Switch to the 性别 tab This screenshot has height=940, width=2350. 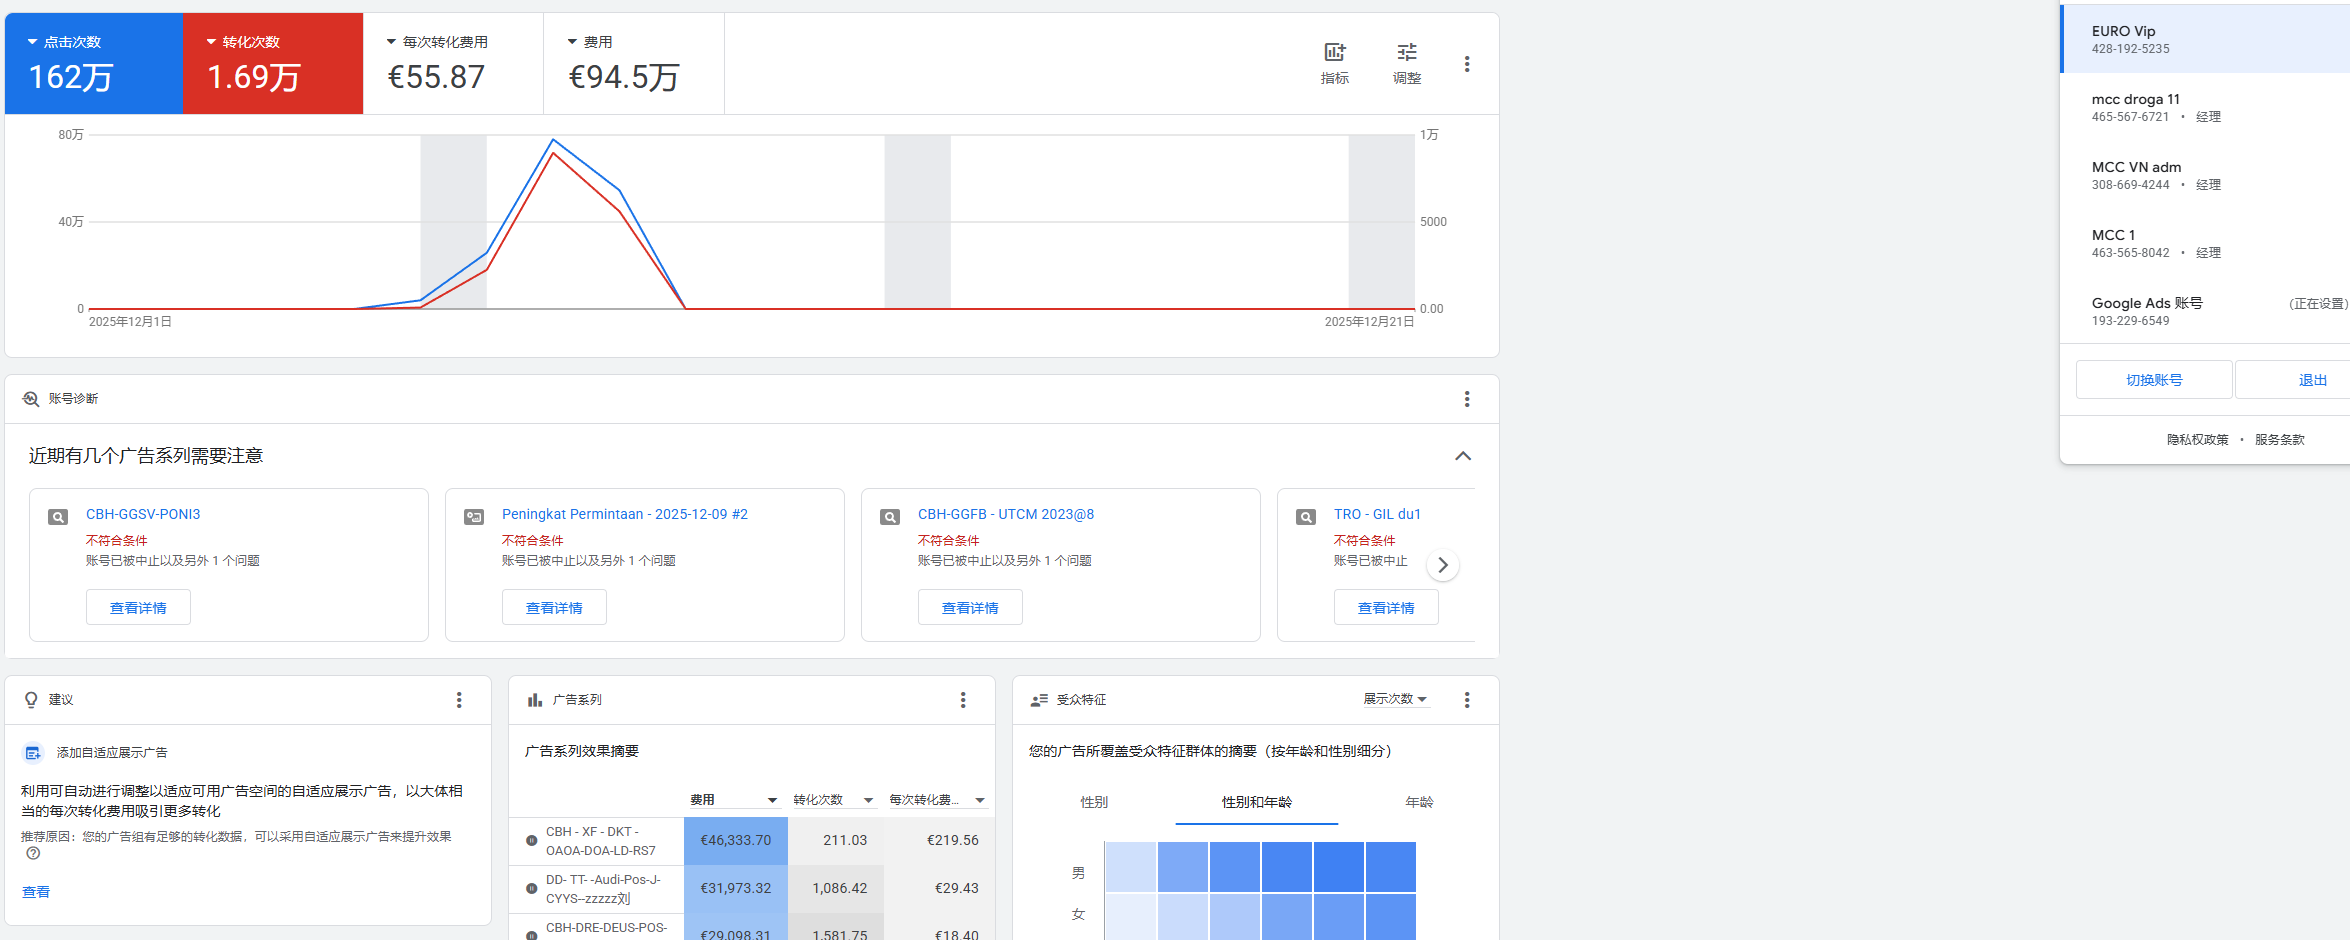click(x=1094, y=802)
